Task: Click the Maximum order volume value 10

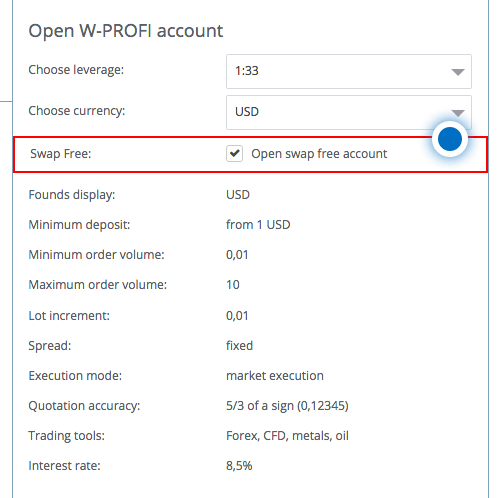Action: click(x=233, y=285)
